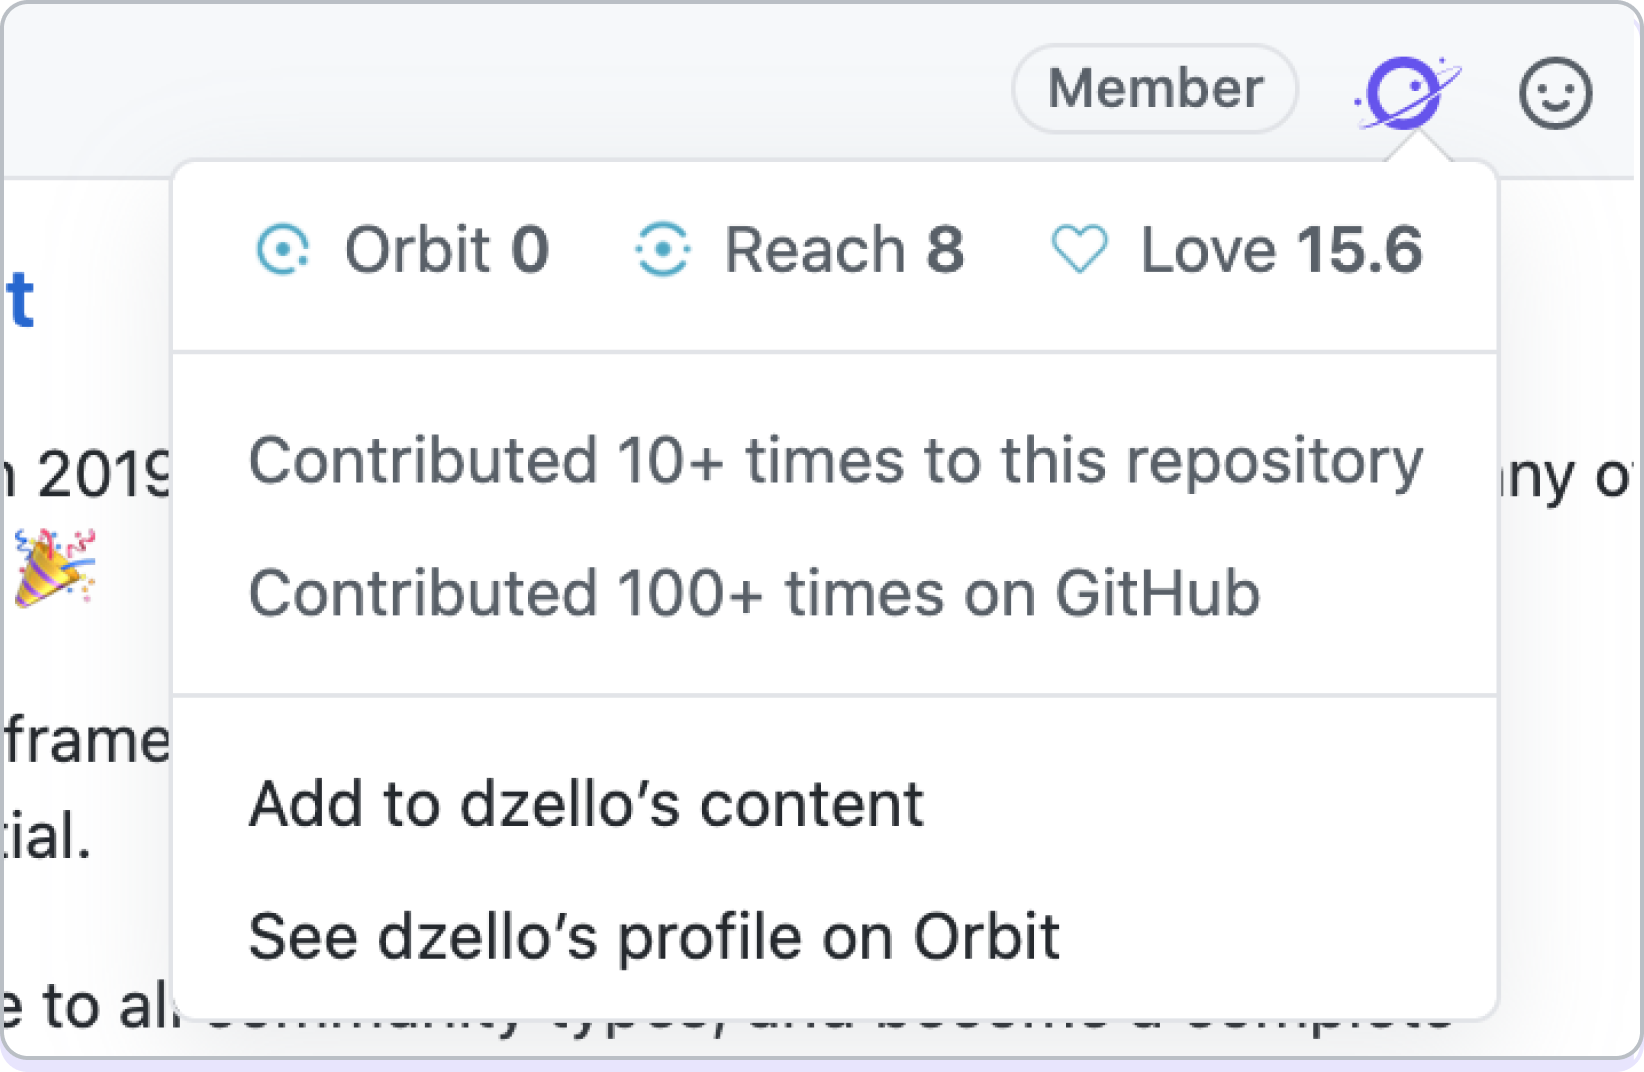Image resolution: width=1644 pixels, height=1072 pixels.
Task: Click the blue title link at left edge
Action: 20,300
